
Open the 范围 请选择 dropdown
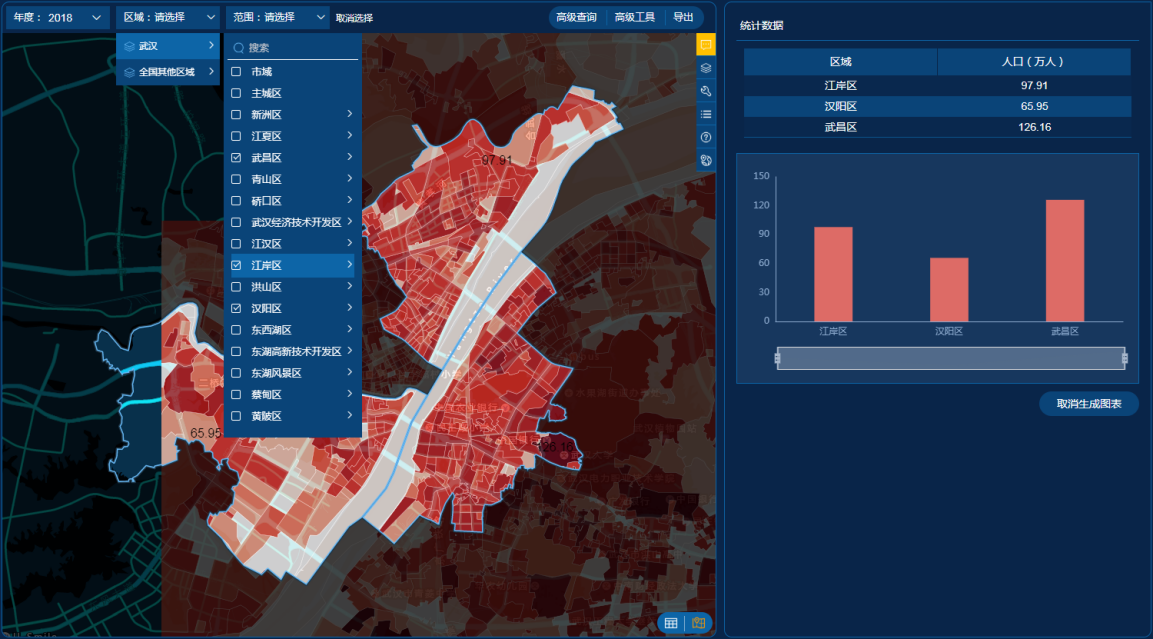tap(278, 17)
